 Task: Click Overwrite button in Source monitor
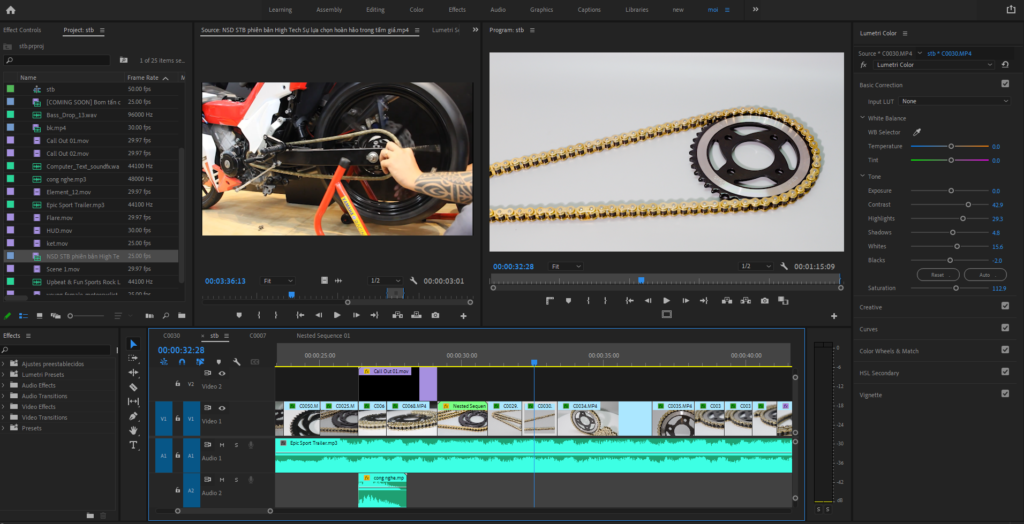pyautogui.click(x=416, y=315)
